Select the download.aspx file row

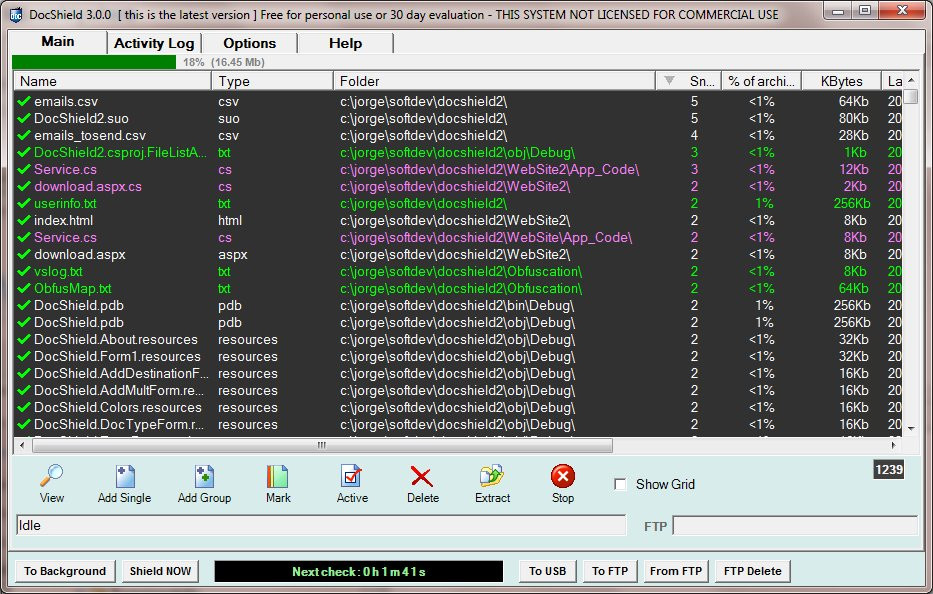pos(458,255)
